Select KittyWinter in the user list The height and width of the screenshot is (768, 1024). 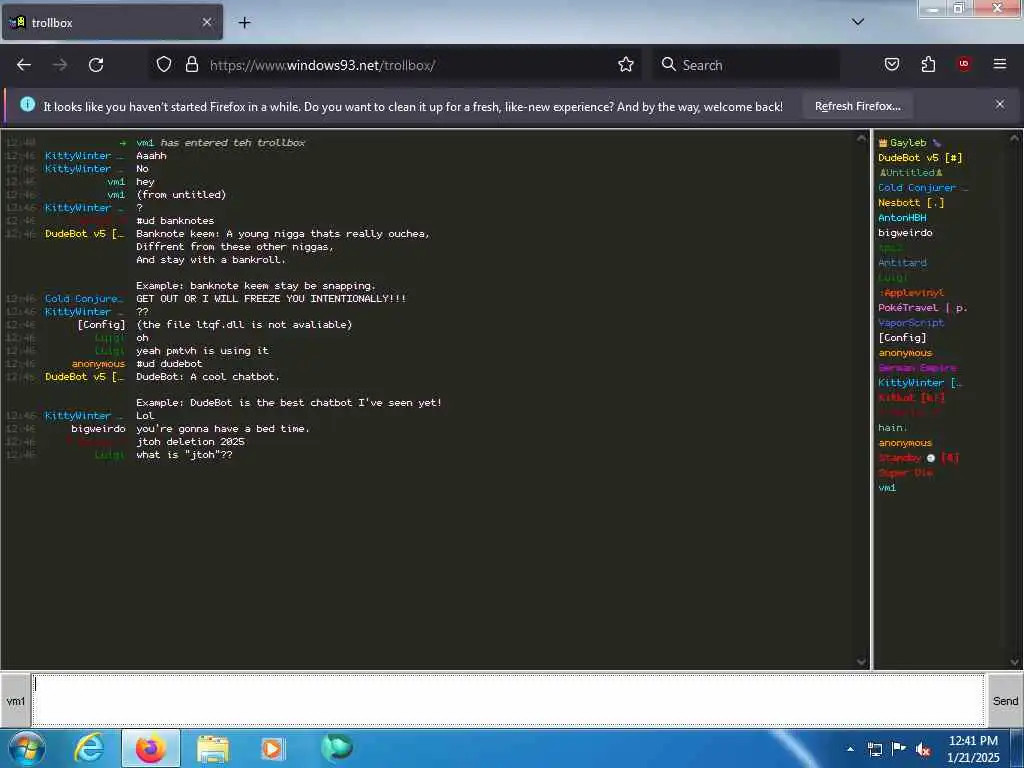point(920,383)
